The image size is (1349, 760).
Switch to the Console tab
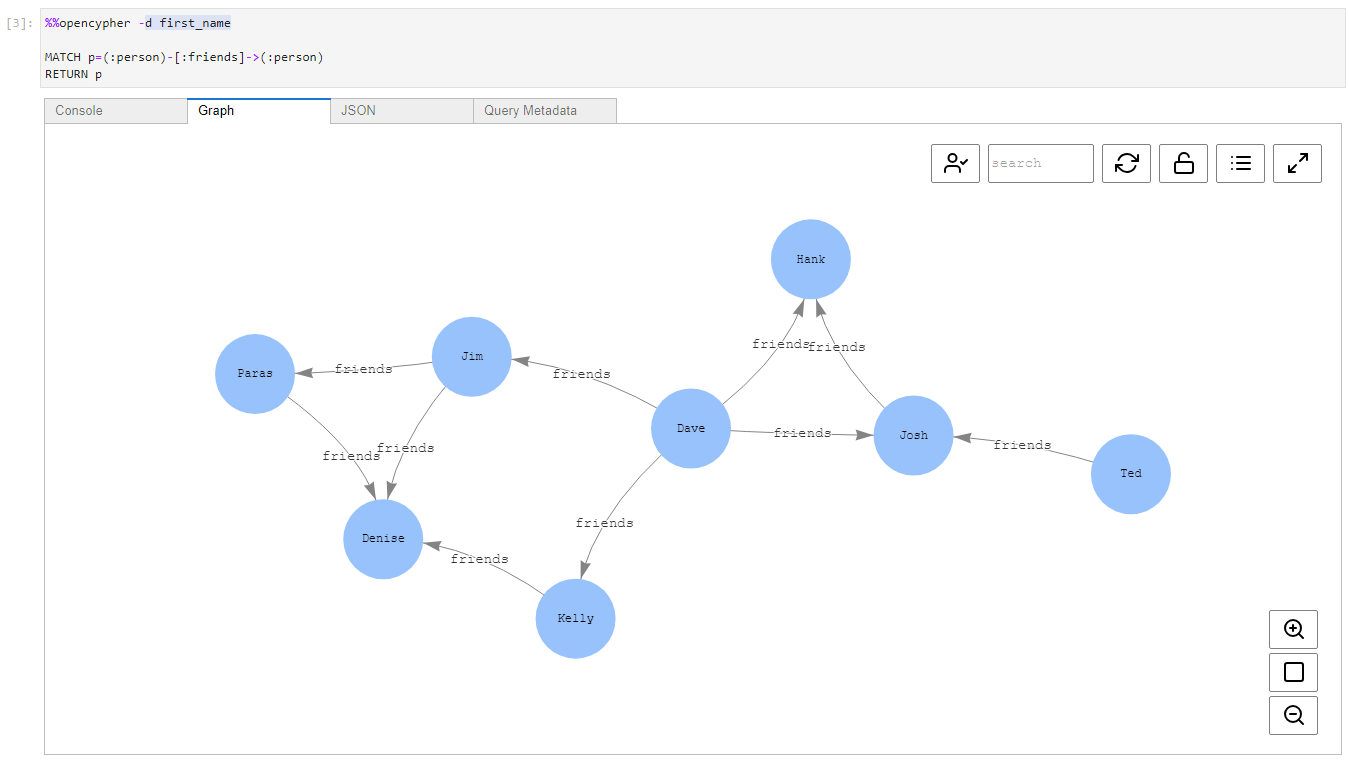point(114,110)
